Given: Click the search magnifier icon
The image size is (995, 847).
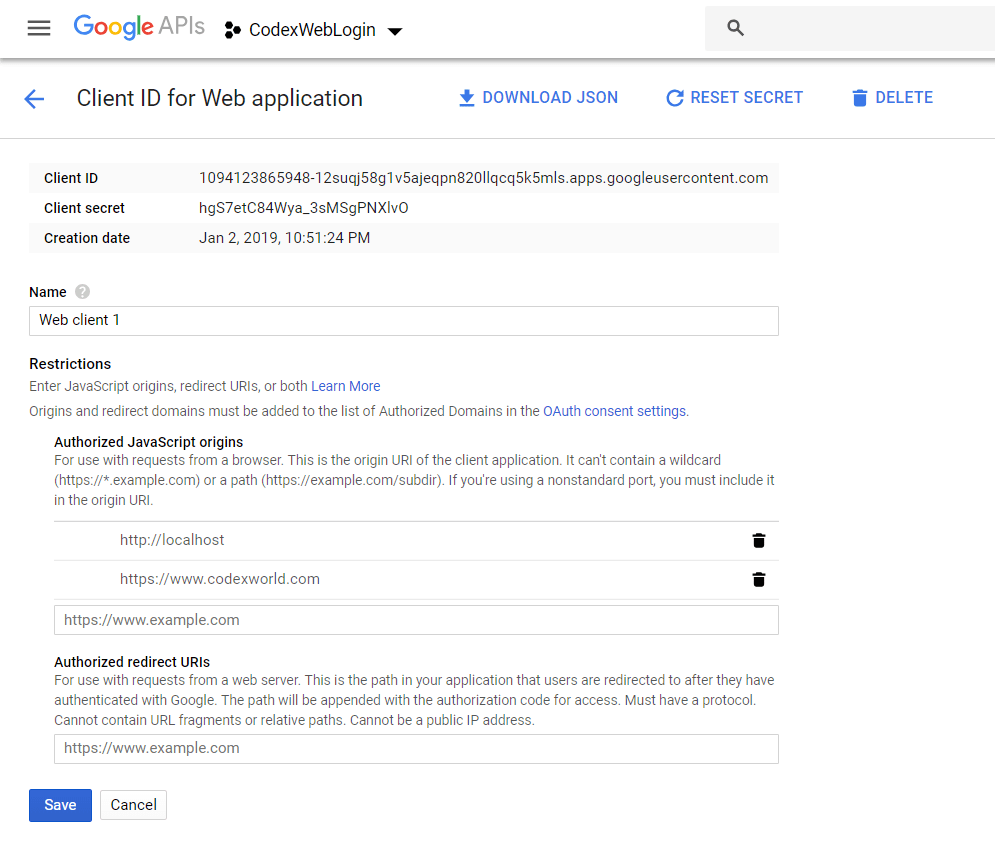Looking at the screenshot, I should pyautogui.click(x=735, y=28).
